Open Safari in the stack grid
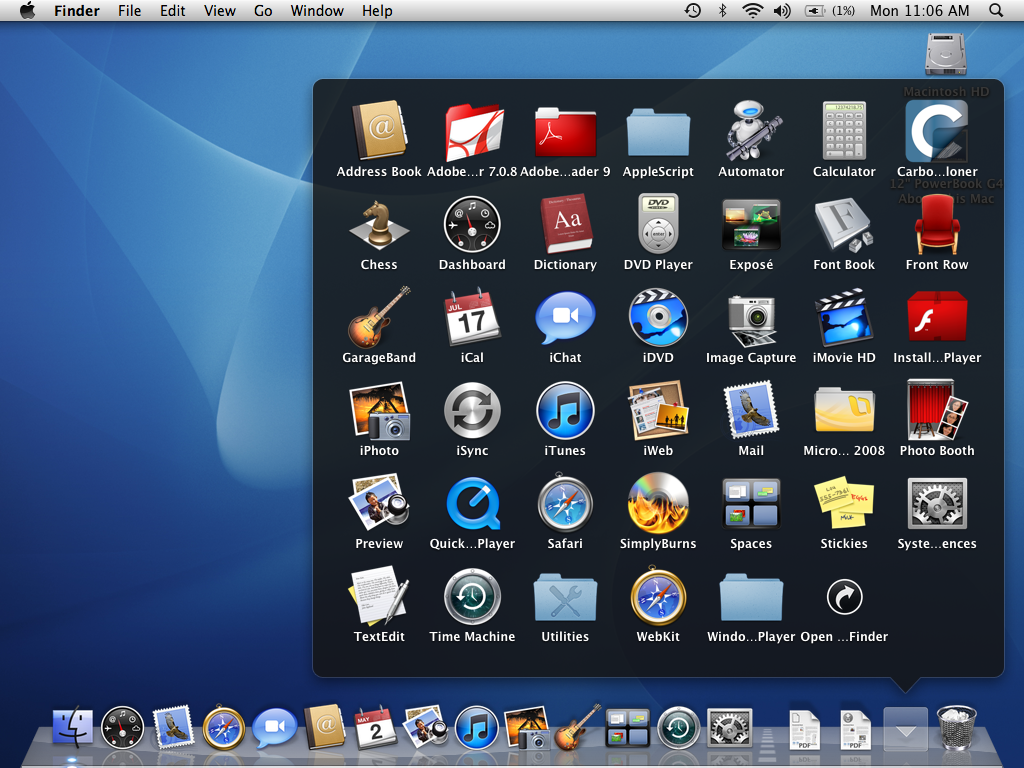The height and width of the screenshot is (768, 1024). pyautogui.click(x=565, y=503)
